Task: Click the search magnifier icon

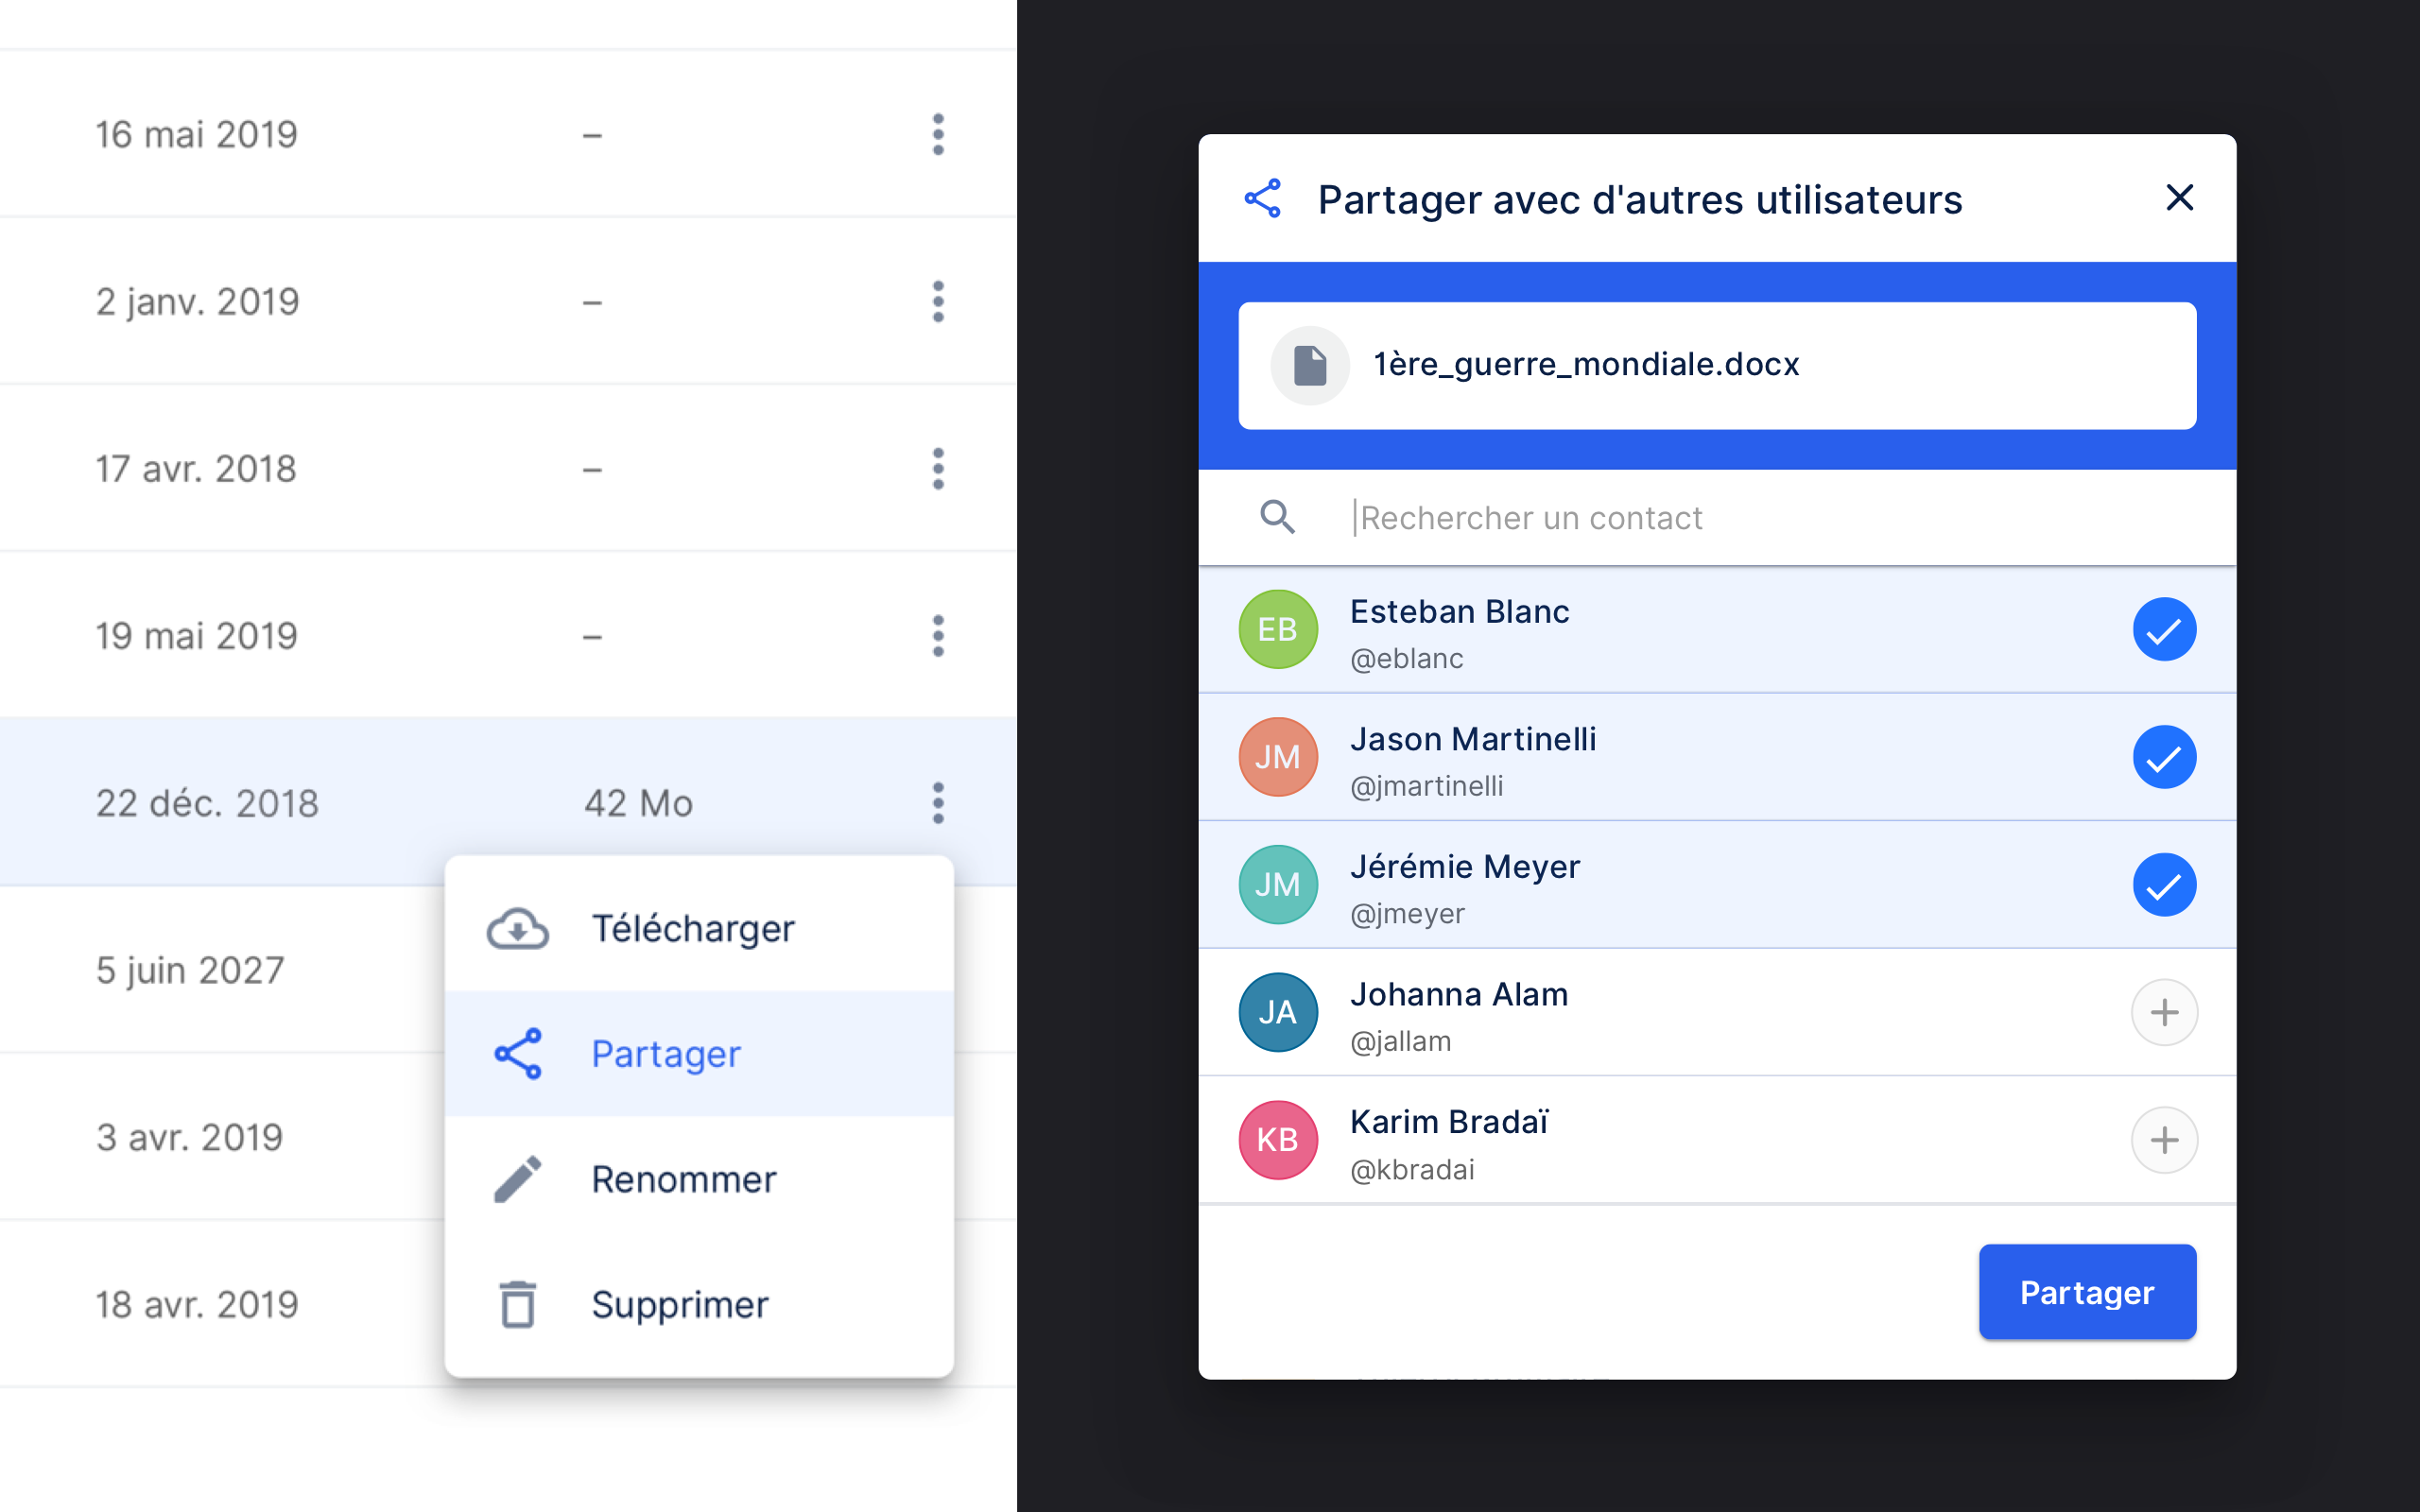Action: pyautogui.click(x=1278, y=517)
